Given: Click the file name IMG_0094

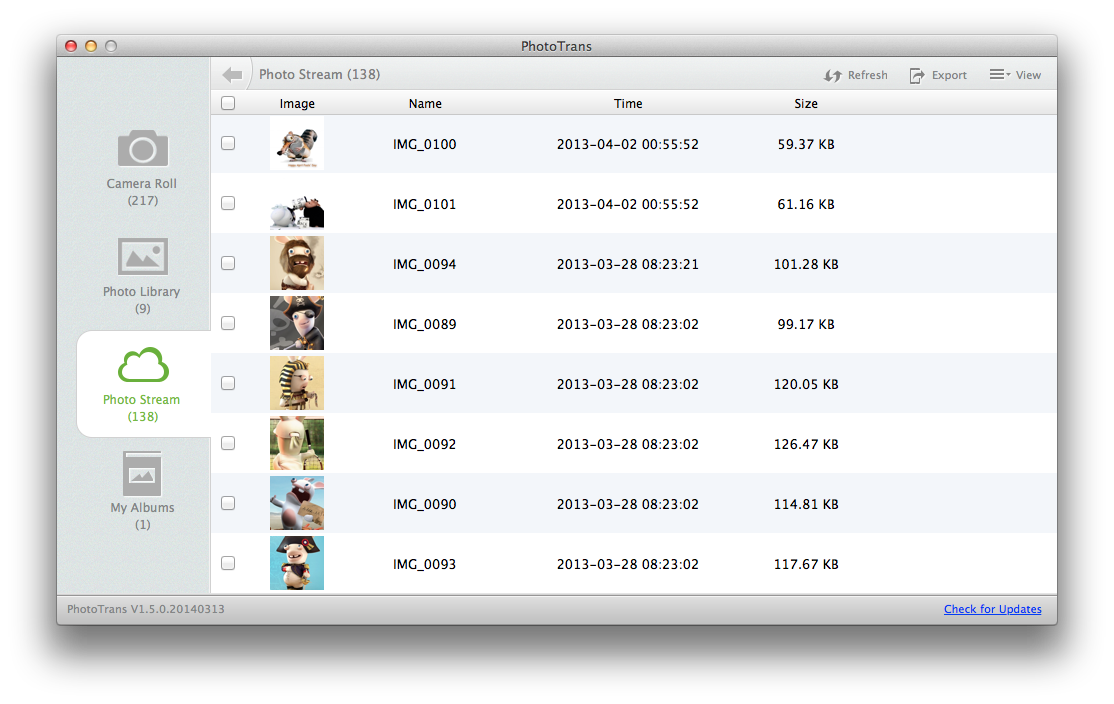Looking at the screenshot, I should pos(424,264).
